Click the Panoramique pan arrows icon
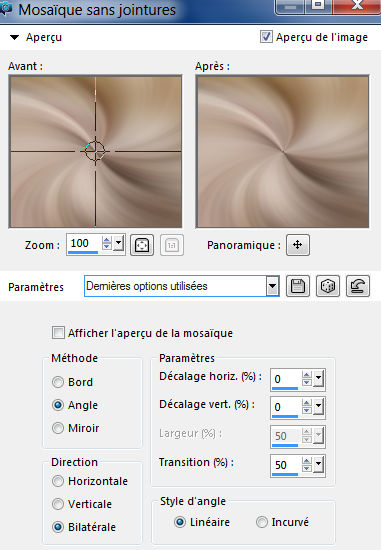The width and height of the screenshot is (381, 550). 298,245
